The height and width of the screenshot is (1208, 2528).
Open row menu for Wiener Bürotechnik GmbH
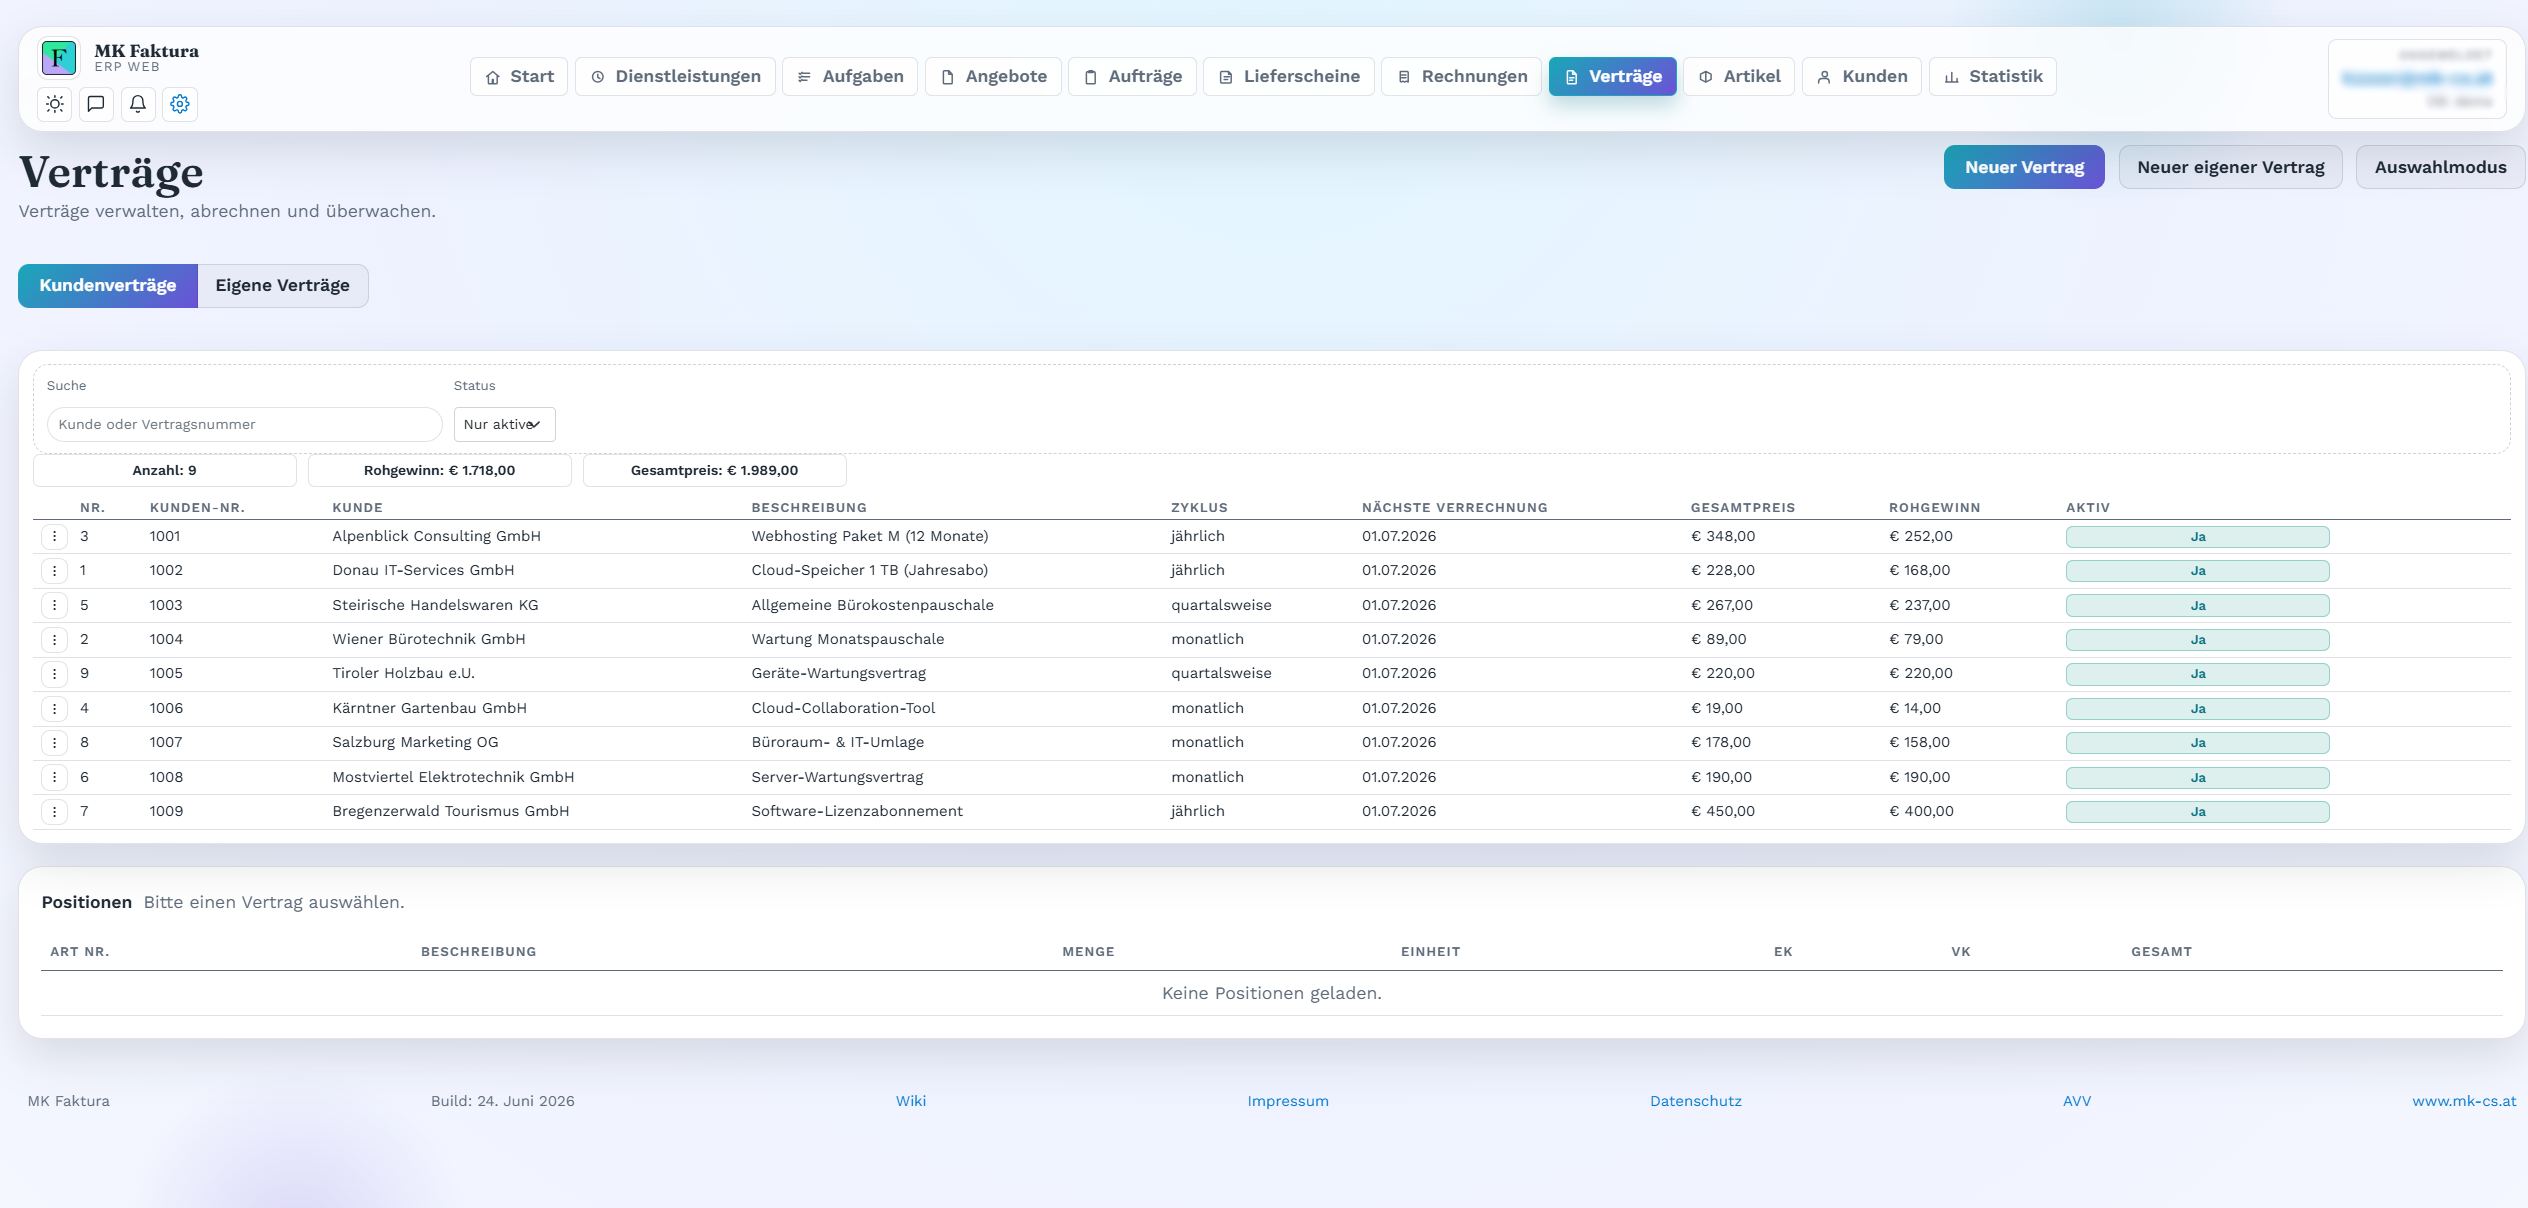tap(54, 640)
